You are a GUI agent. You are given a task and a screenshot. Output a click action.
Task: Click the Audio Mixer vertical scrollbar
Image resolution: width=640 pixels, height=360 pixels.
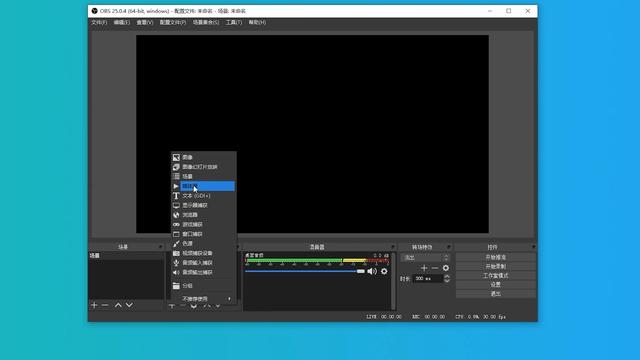coord(393,282)
